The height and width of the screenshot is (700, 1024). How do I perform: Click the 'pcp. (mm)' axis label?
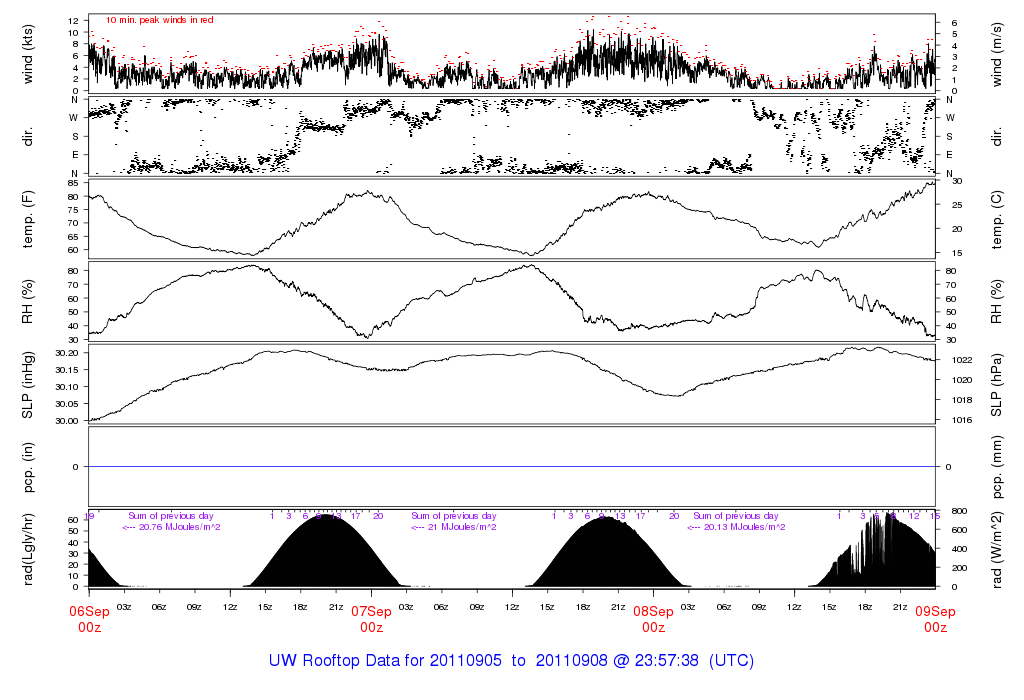tap(997, 467)
